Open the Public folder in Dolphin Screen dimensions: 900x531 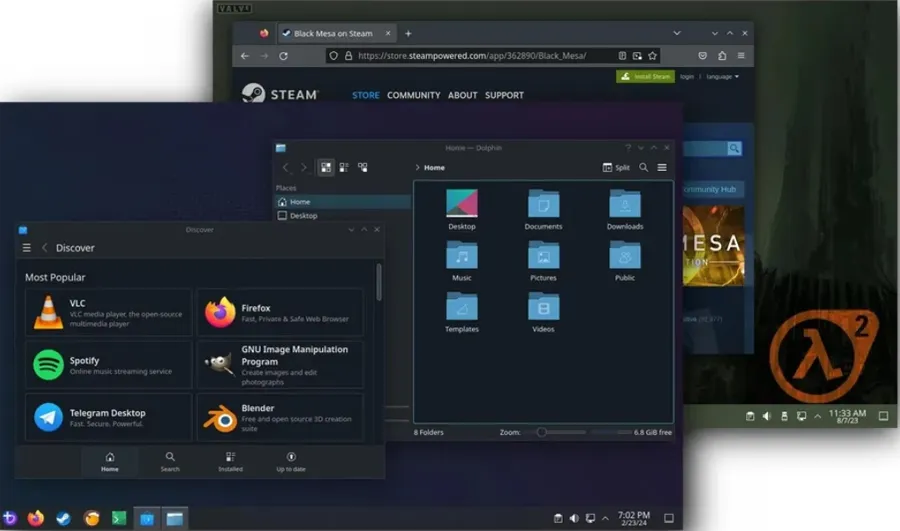pyautogui.click(x=624, y=261)
